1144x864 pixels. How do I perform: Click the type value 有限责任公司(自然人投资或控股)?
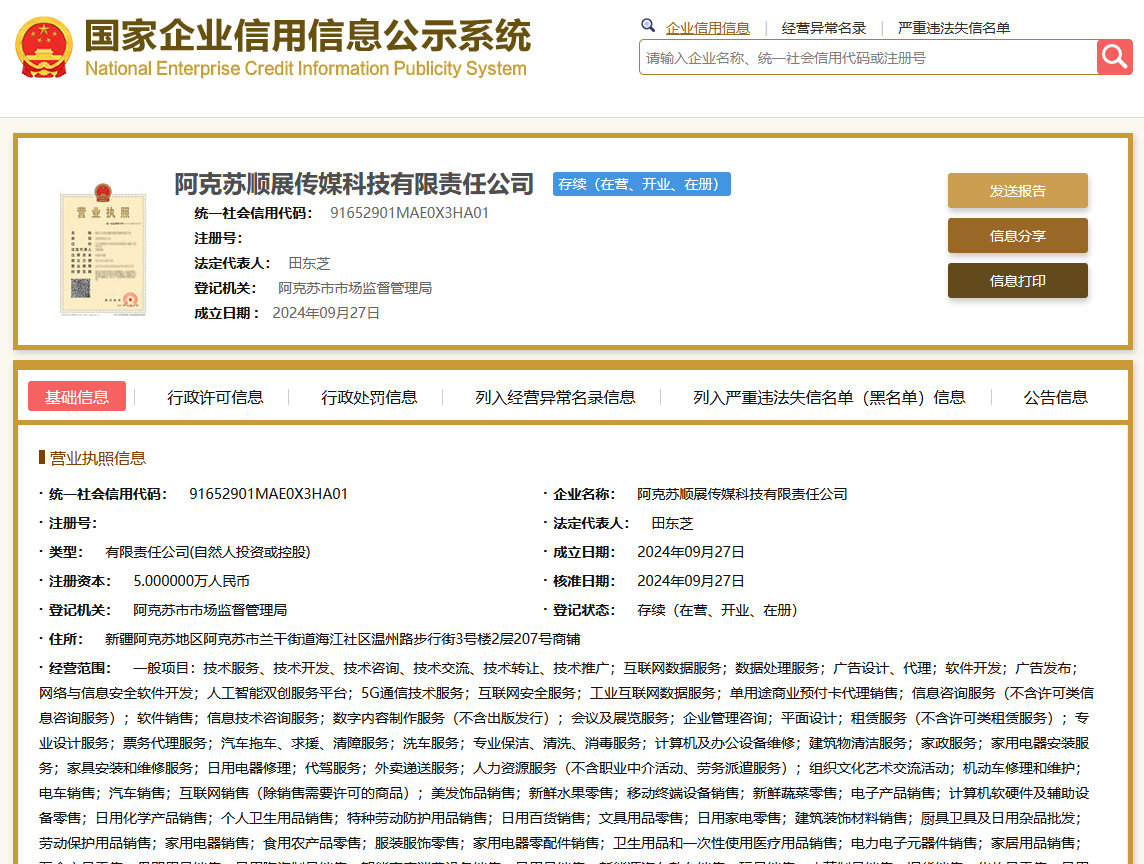208,552
